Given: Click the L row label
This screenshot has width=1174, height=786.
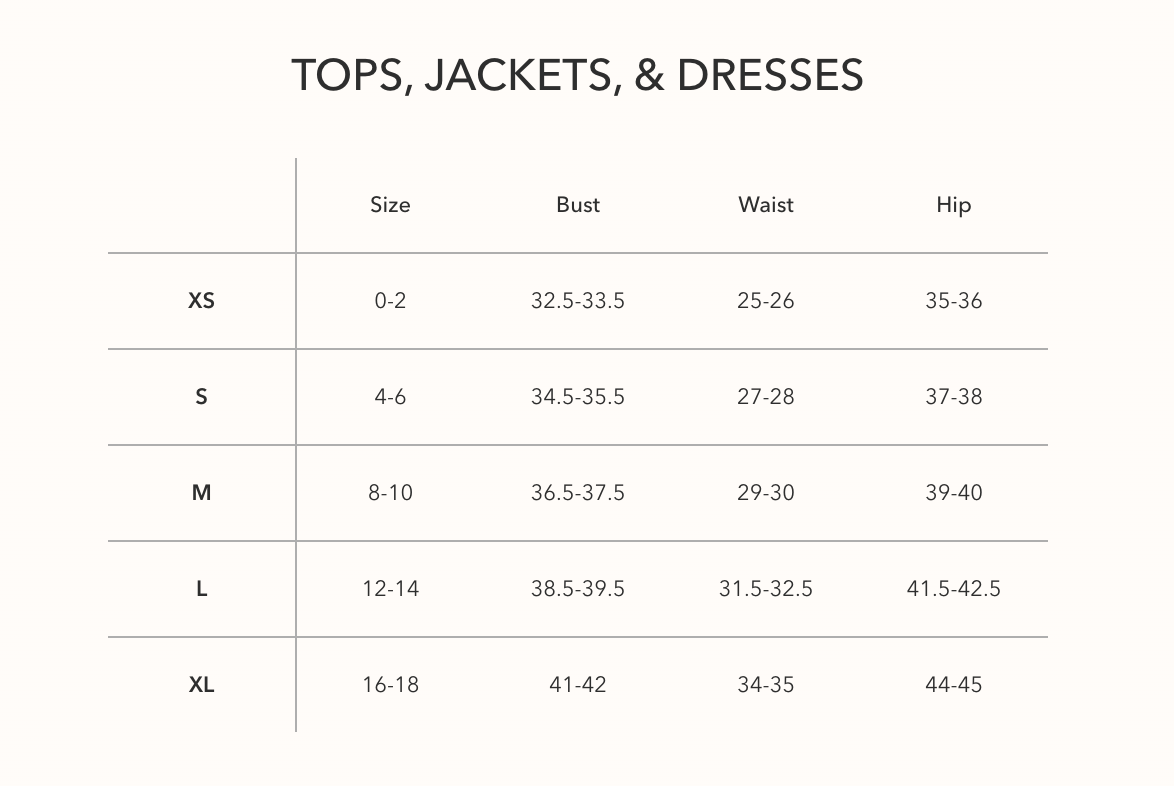Looking at the screenshot, I should pyautogui.click(x=201, y=588).
